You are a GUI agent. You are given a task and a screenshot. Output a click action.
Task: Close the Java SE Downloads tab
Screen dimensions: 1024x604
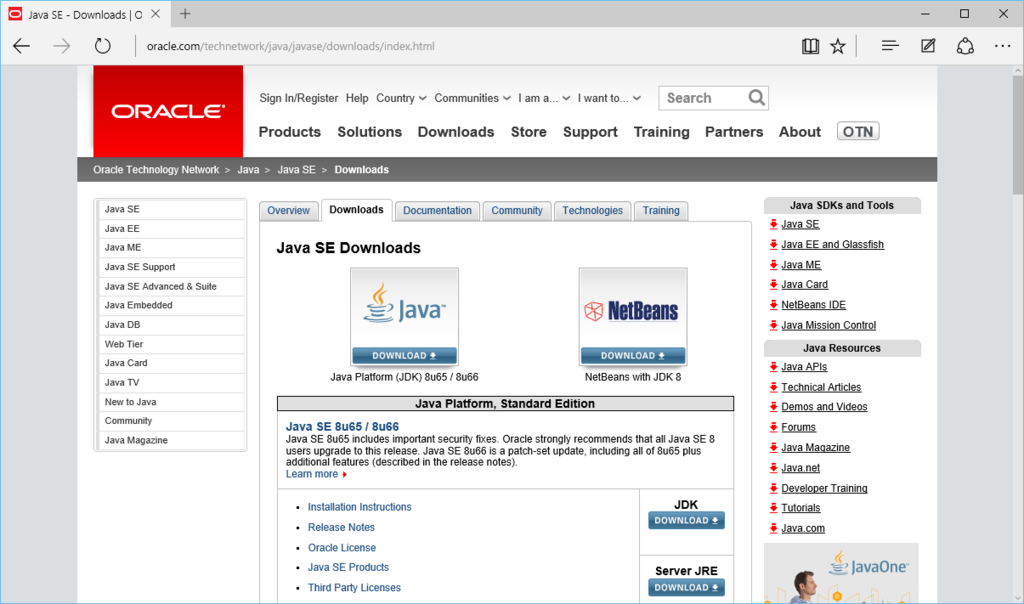point(155,14)
